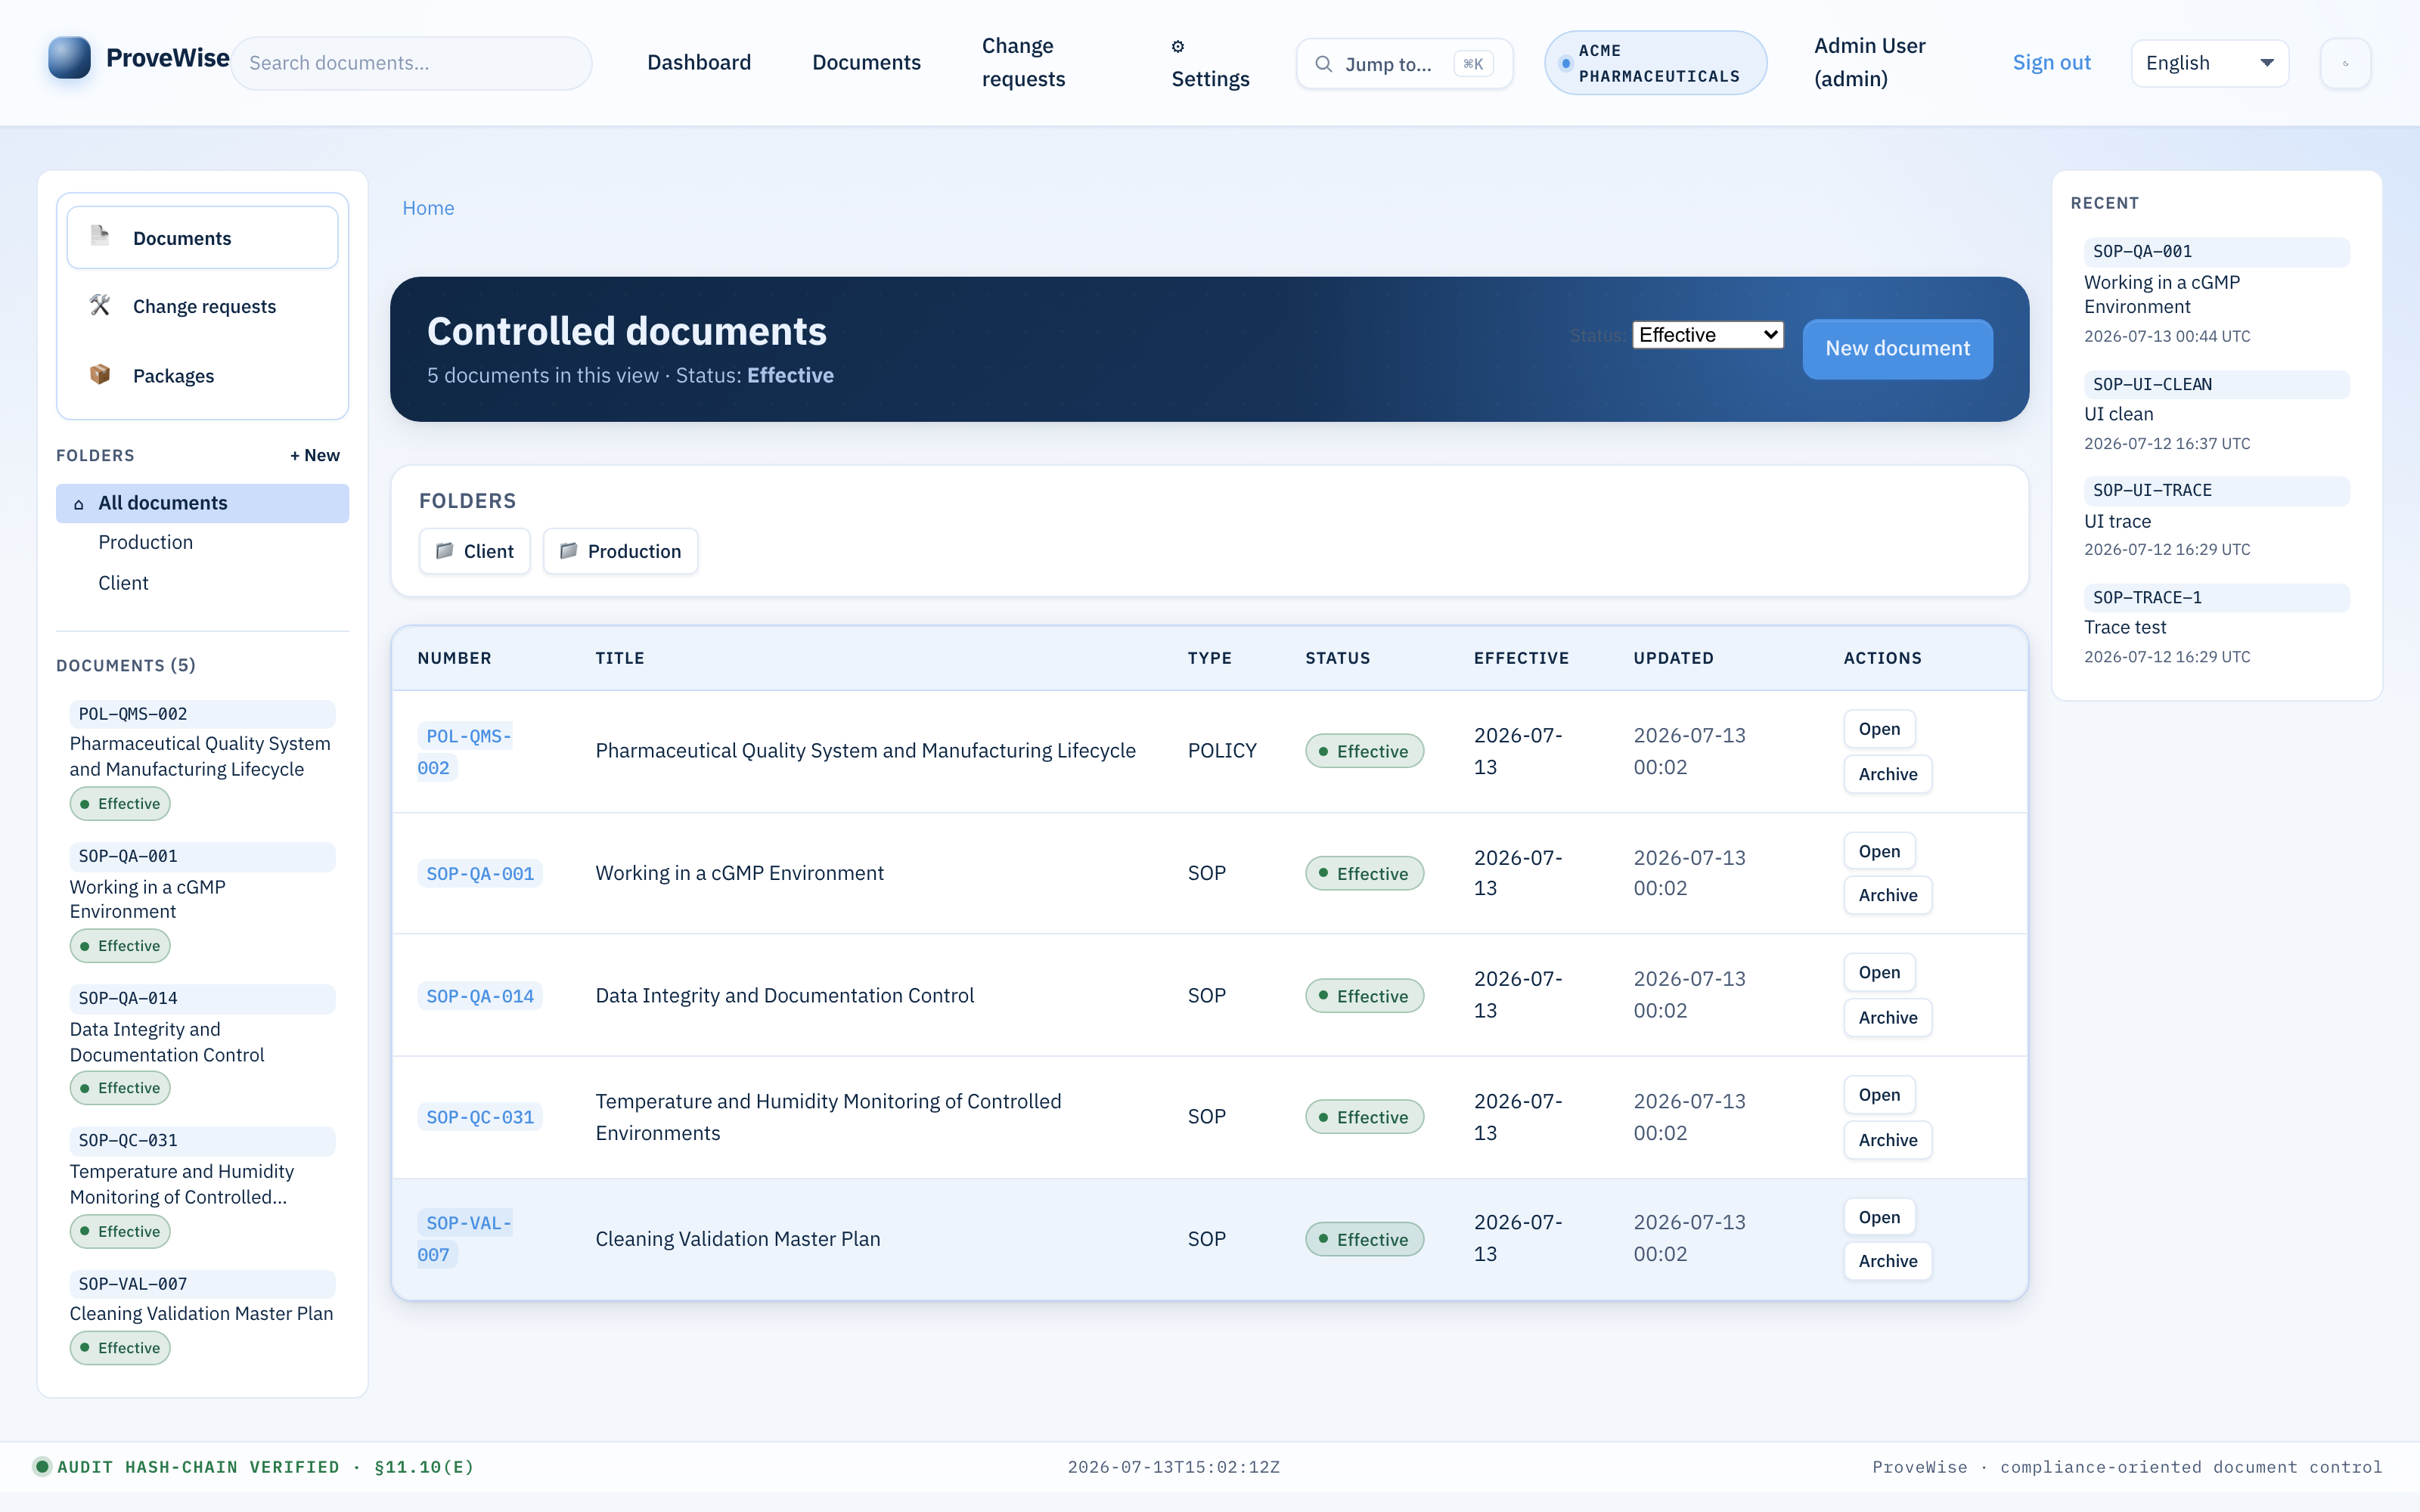Open the Acme Pharmaceuticals tenant switcher
Screen dimensions: 2420x1512
[x=1656, y=63]
